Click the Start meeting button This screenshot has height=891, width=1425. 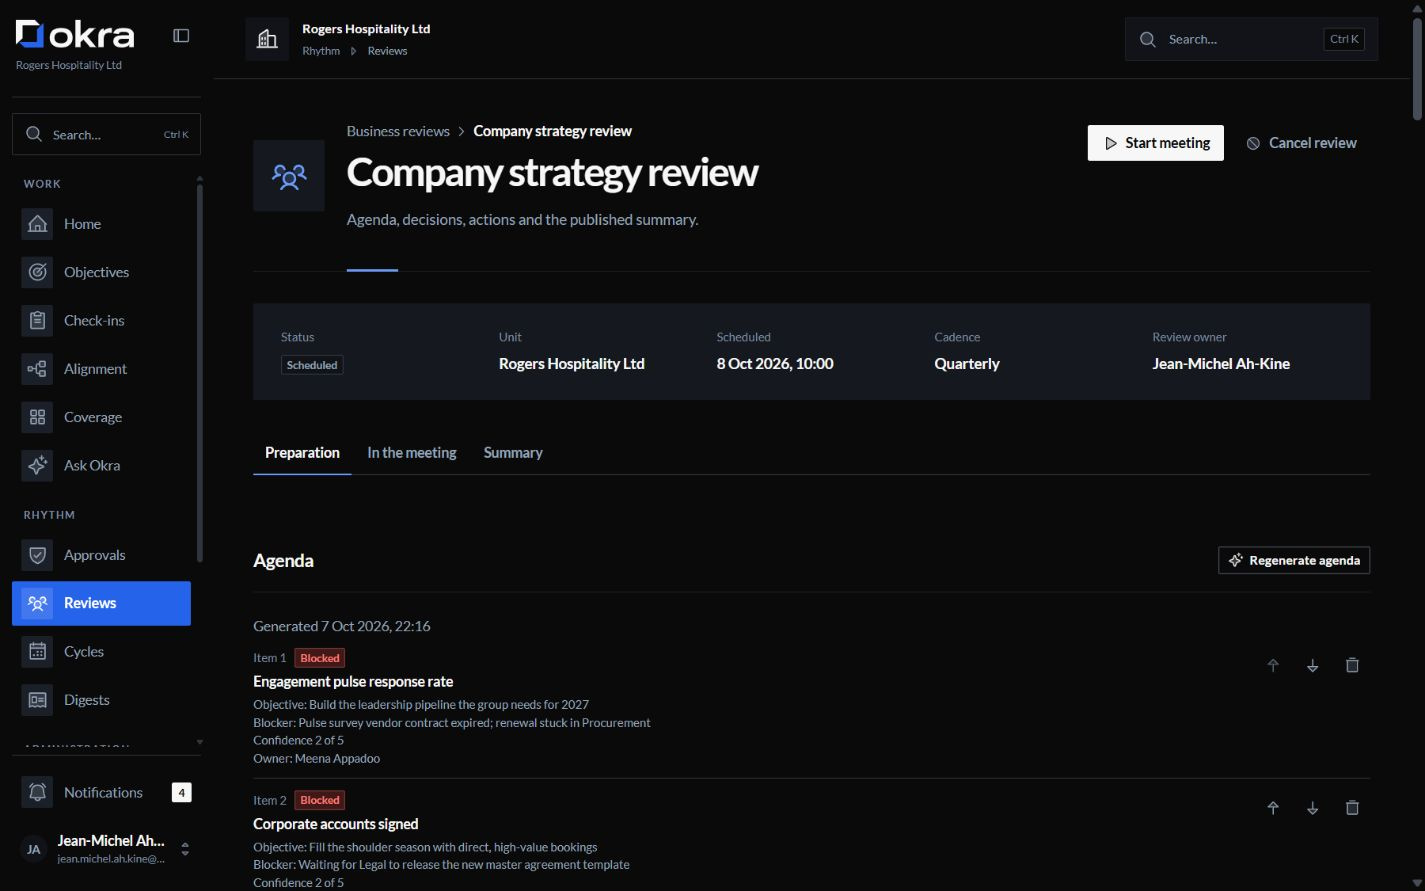tap(1155, 143)
